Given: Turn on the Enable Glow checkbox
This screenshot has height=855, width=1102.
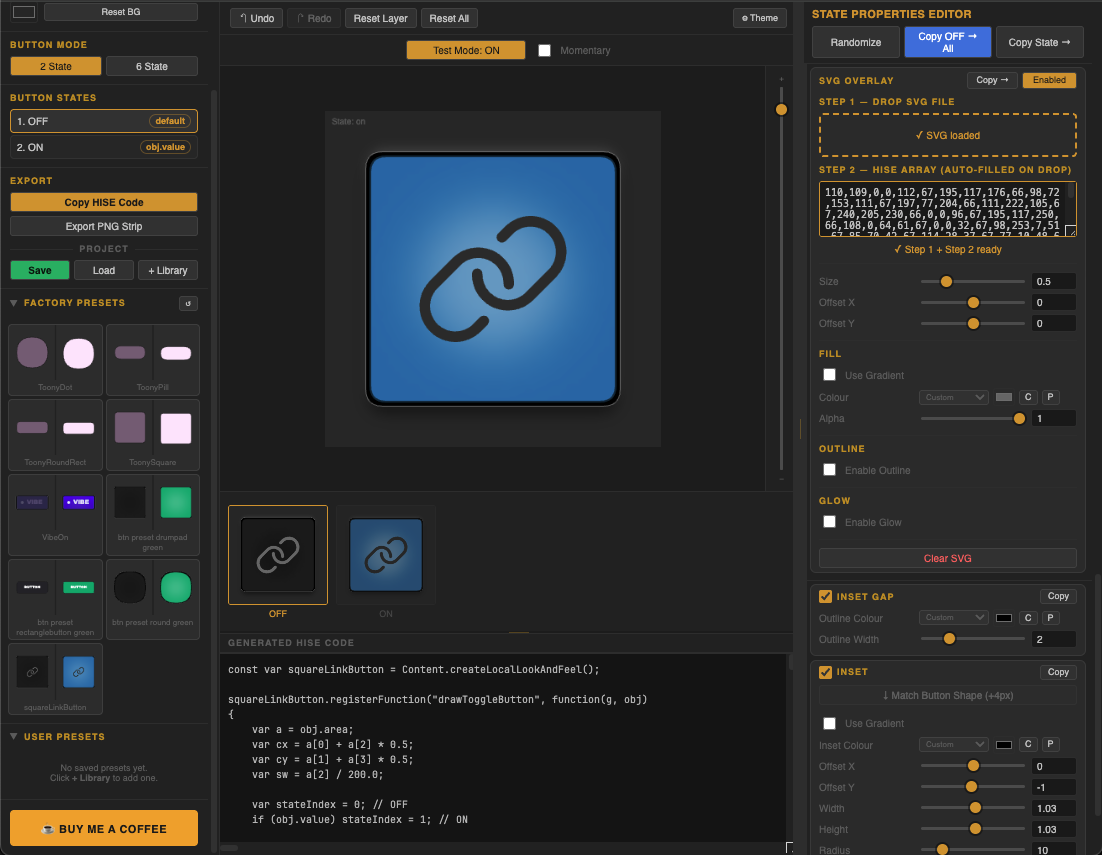Looking at the screenshot, I should coord(829,522).
